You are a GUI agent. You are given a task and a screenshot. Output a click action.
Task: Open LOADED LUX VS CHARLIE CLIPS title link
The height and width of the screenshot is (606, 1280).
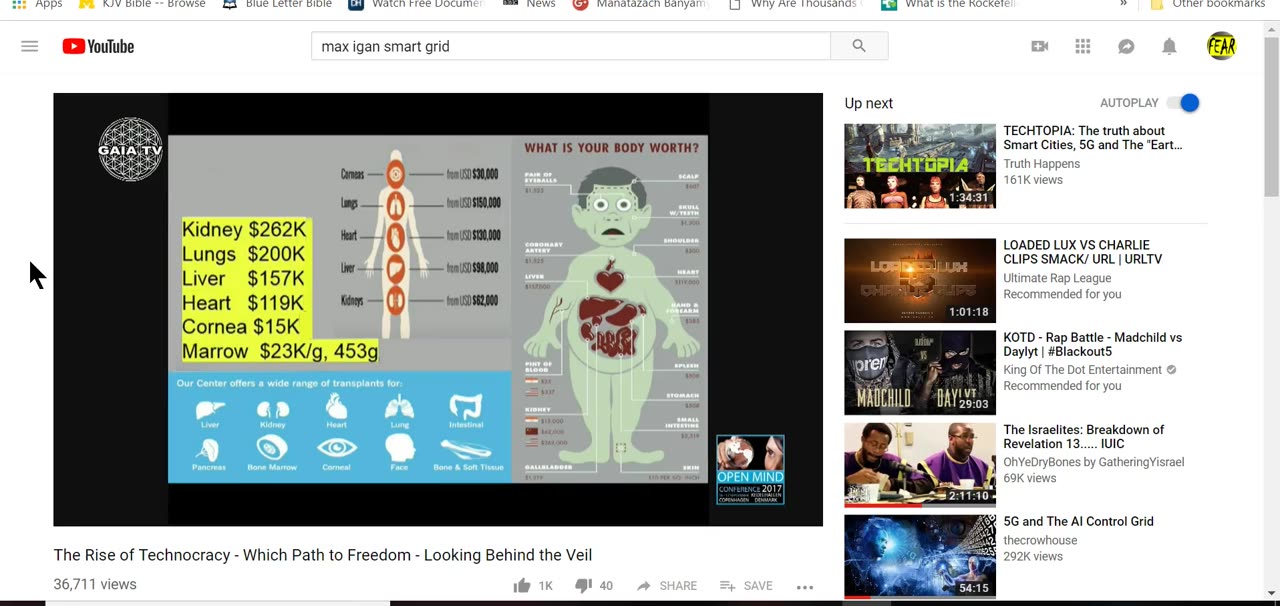[1083, 252]
